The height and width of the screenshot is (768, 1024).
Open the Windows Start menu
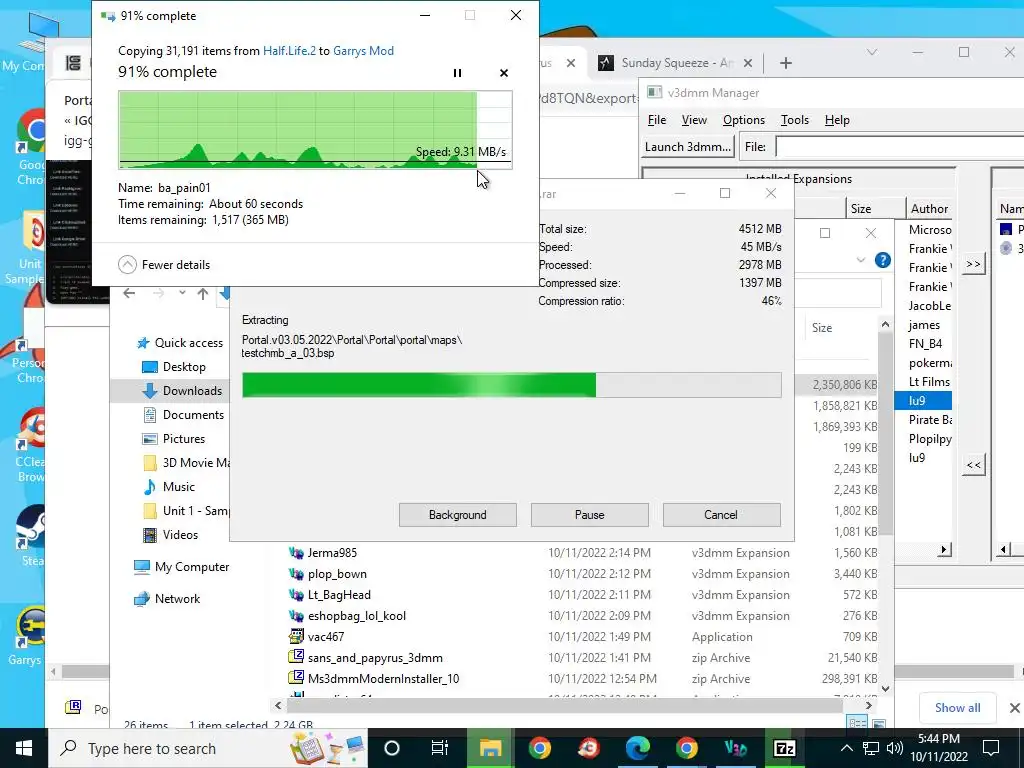click(24, 748)
